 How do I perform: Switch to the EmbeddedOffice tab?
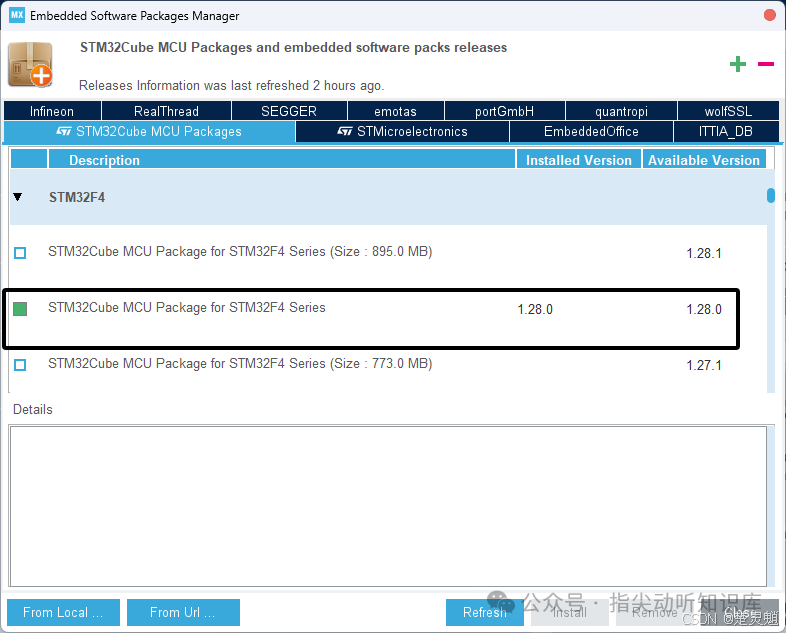(592, 132)
